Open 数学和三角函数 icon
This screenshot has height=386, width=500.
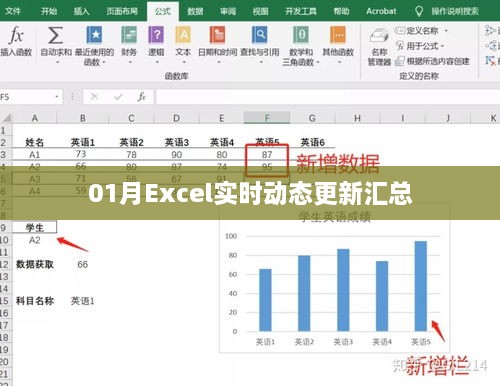point(301,35)
